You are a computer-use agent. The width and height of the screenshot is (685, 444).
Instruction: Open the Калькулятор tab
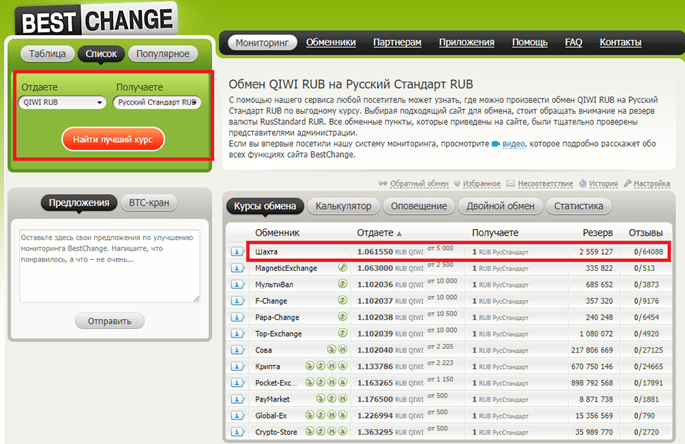tap(343, 206)
